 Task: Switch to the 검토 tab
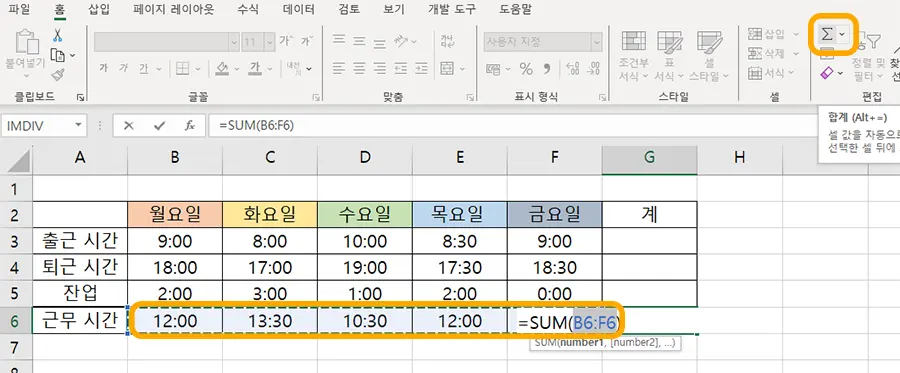click(349, 9)
